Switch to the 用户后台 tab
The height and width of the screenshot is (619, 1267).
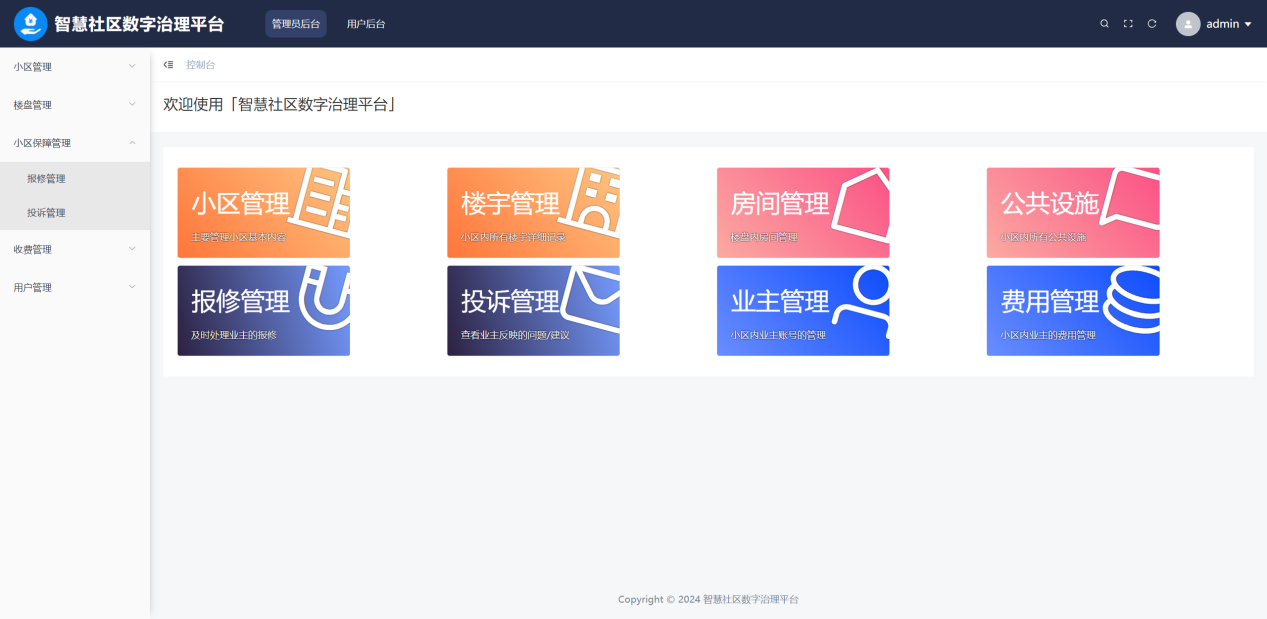pos(366,22)
